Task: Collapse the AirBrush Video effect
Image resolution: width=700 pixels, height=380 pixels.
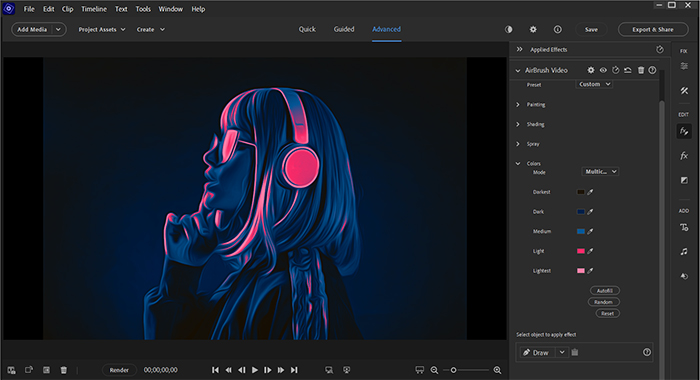Action: [x=518, y=70]
